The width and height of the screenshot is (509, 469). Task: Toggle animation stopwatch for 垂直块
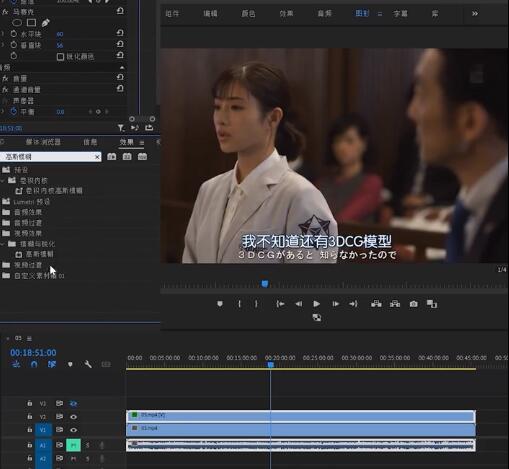coord(14,45)
